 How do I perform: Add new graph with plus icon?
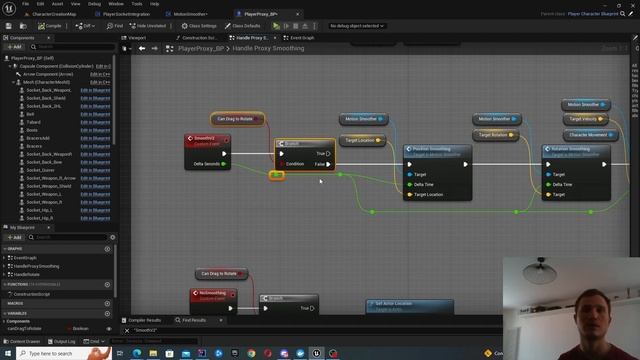(107, 249)
